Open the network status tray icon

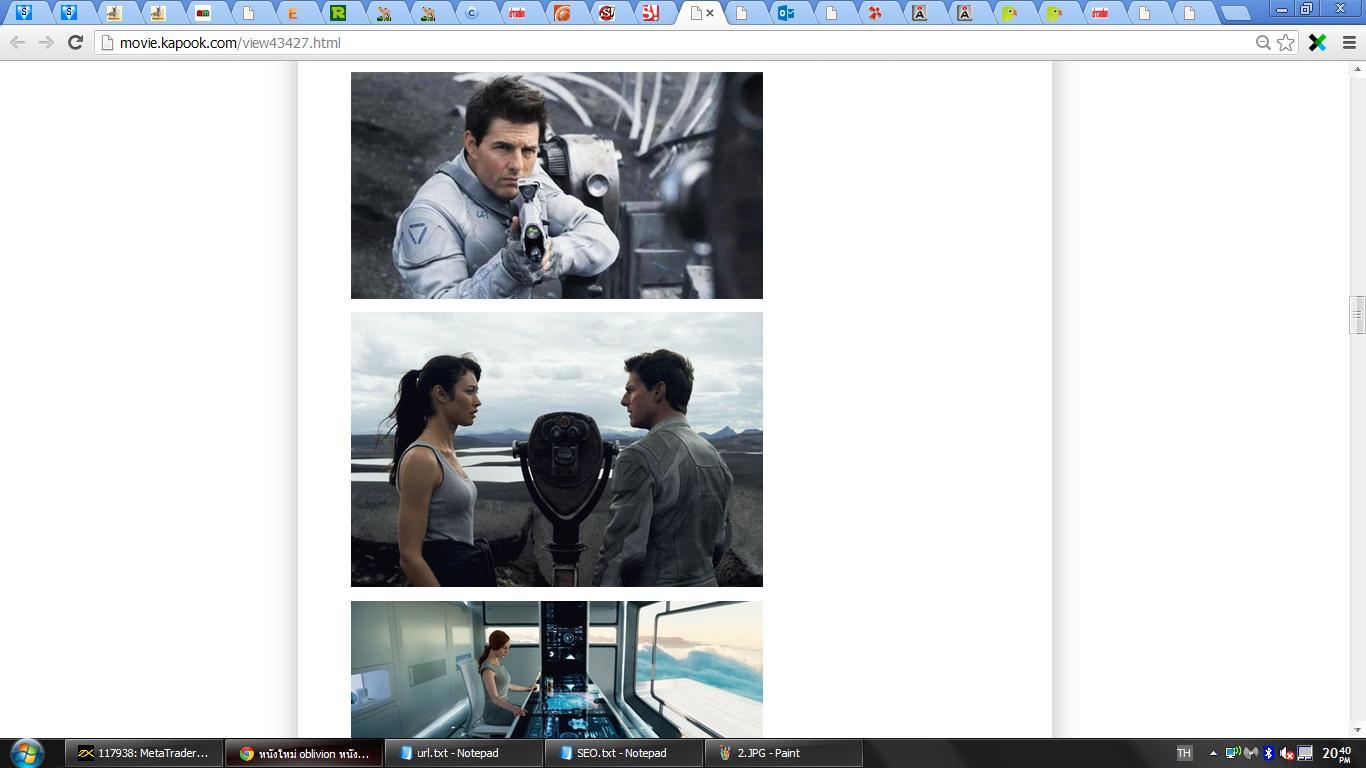[1233, 753]
